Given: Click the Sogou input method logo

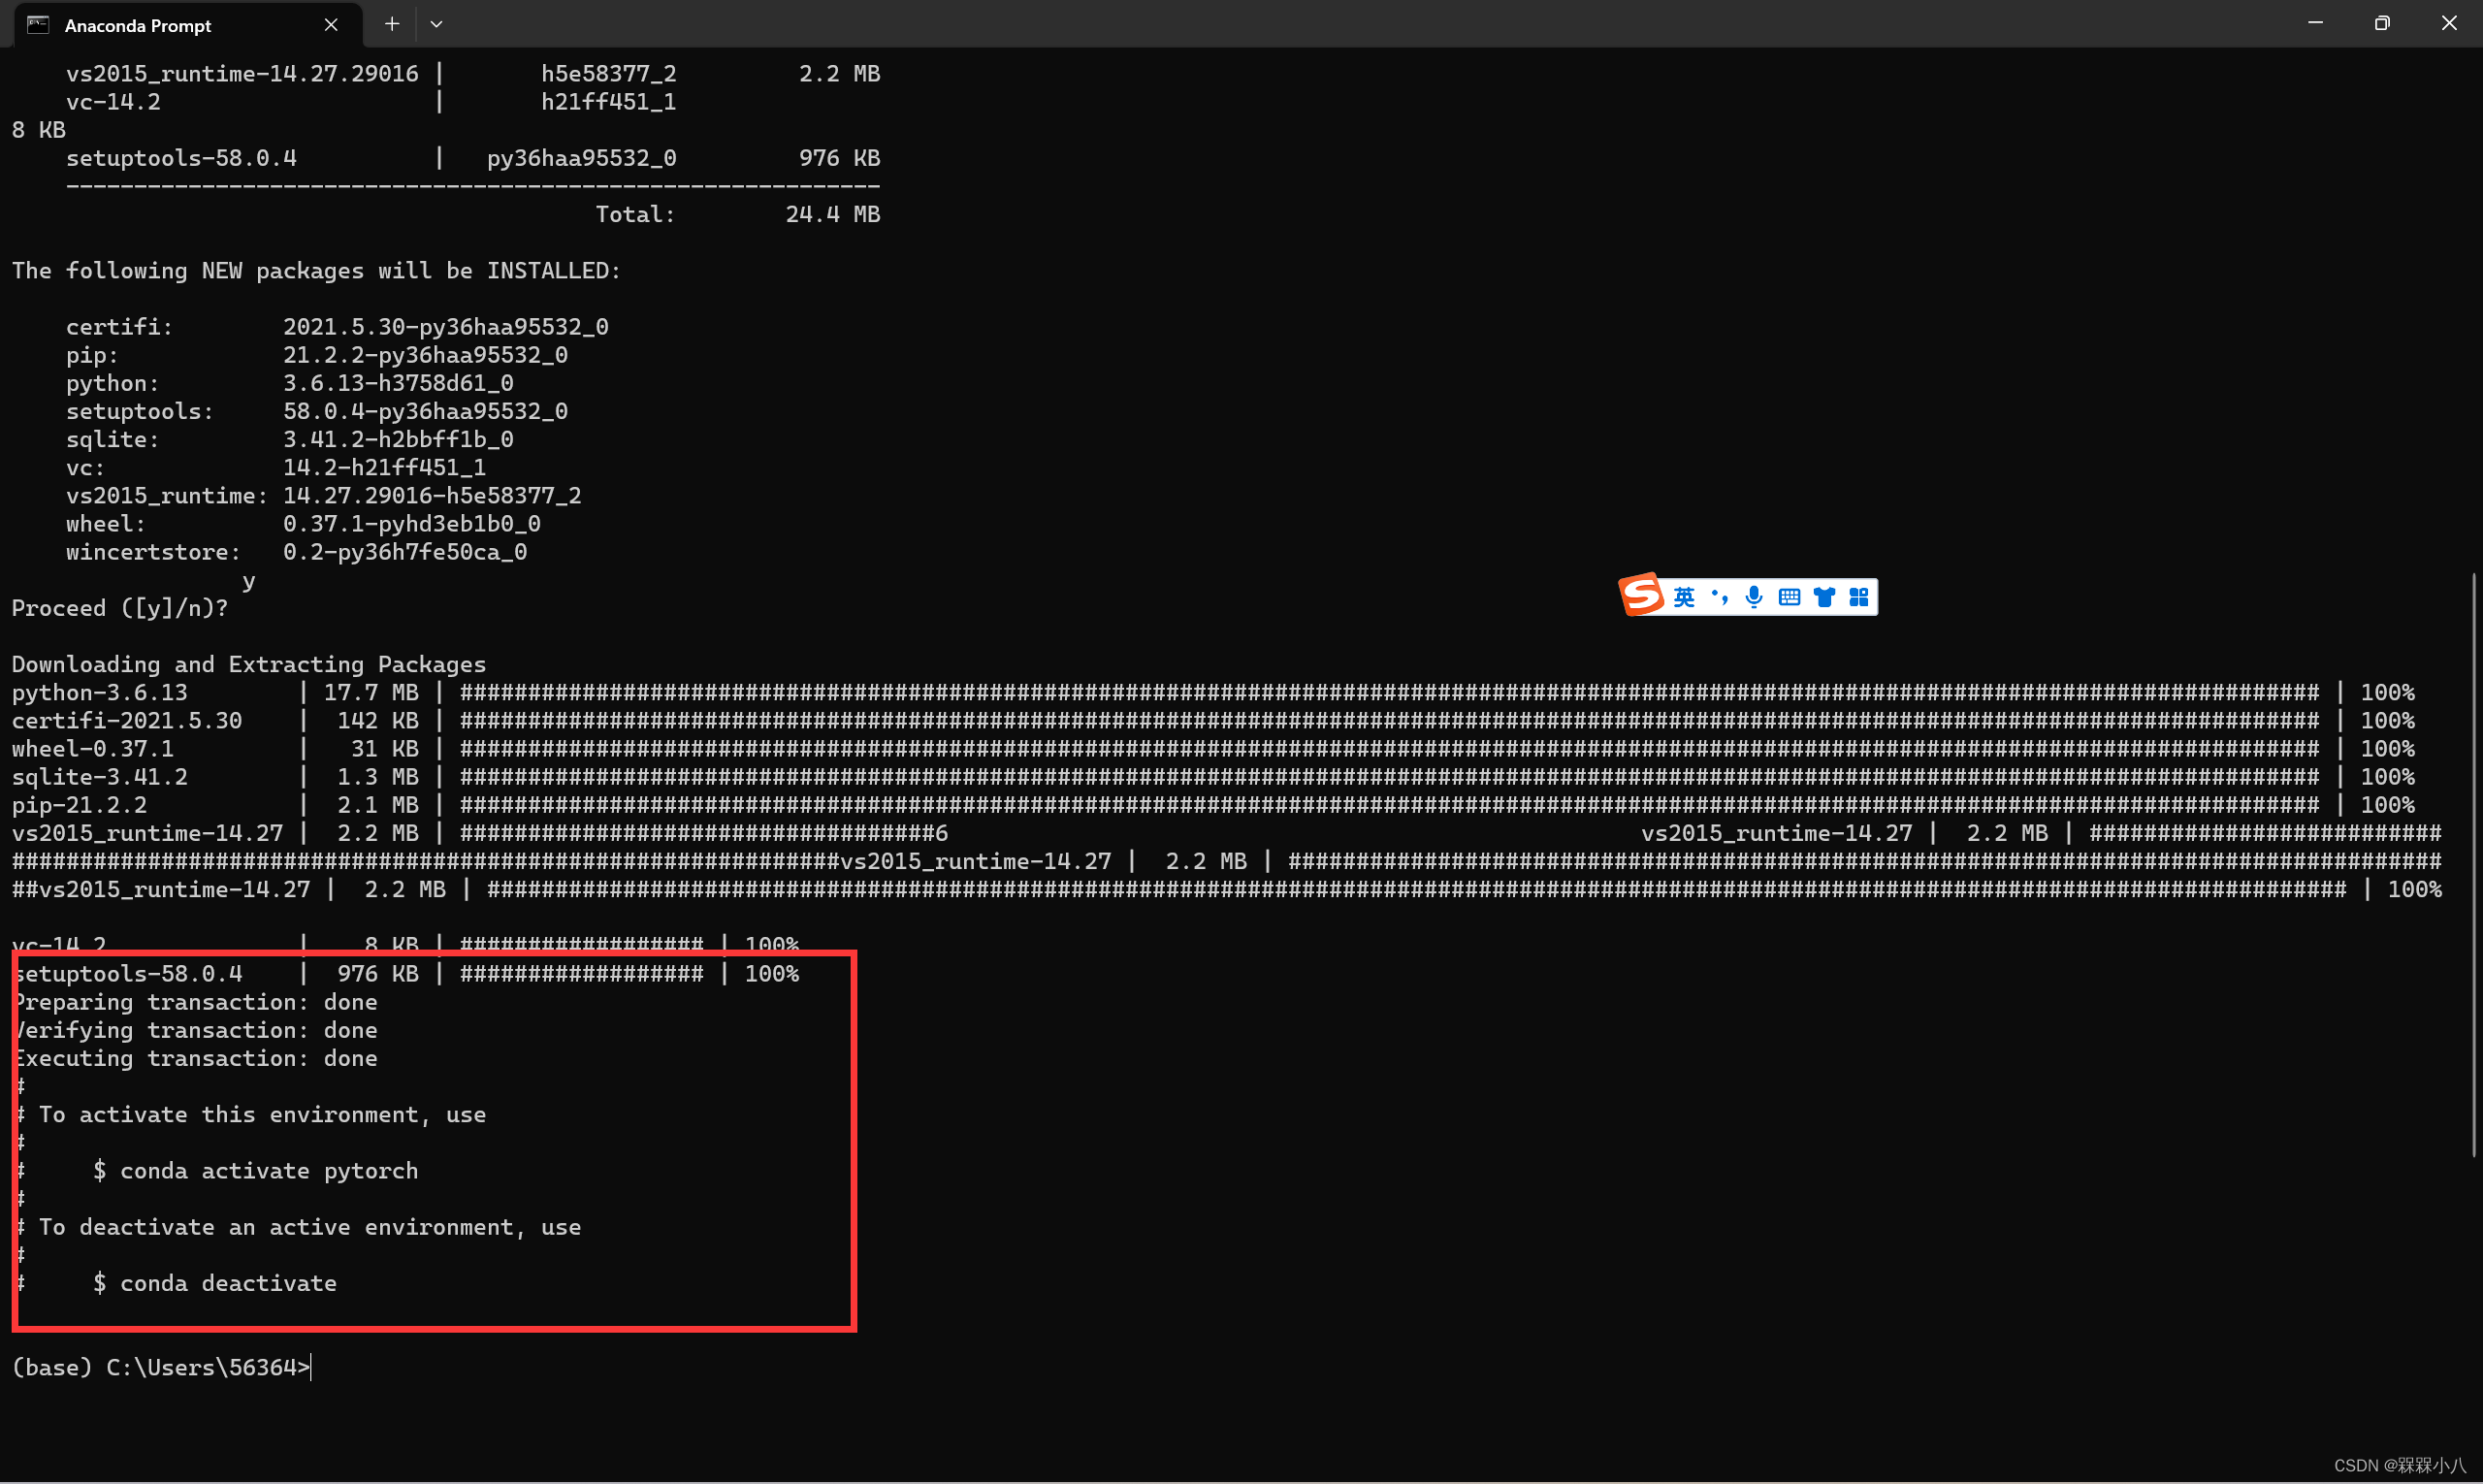Looking at the screenshot, I should 1641,595.
